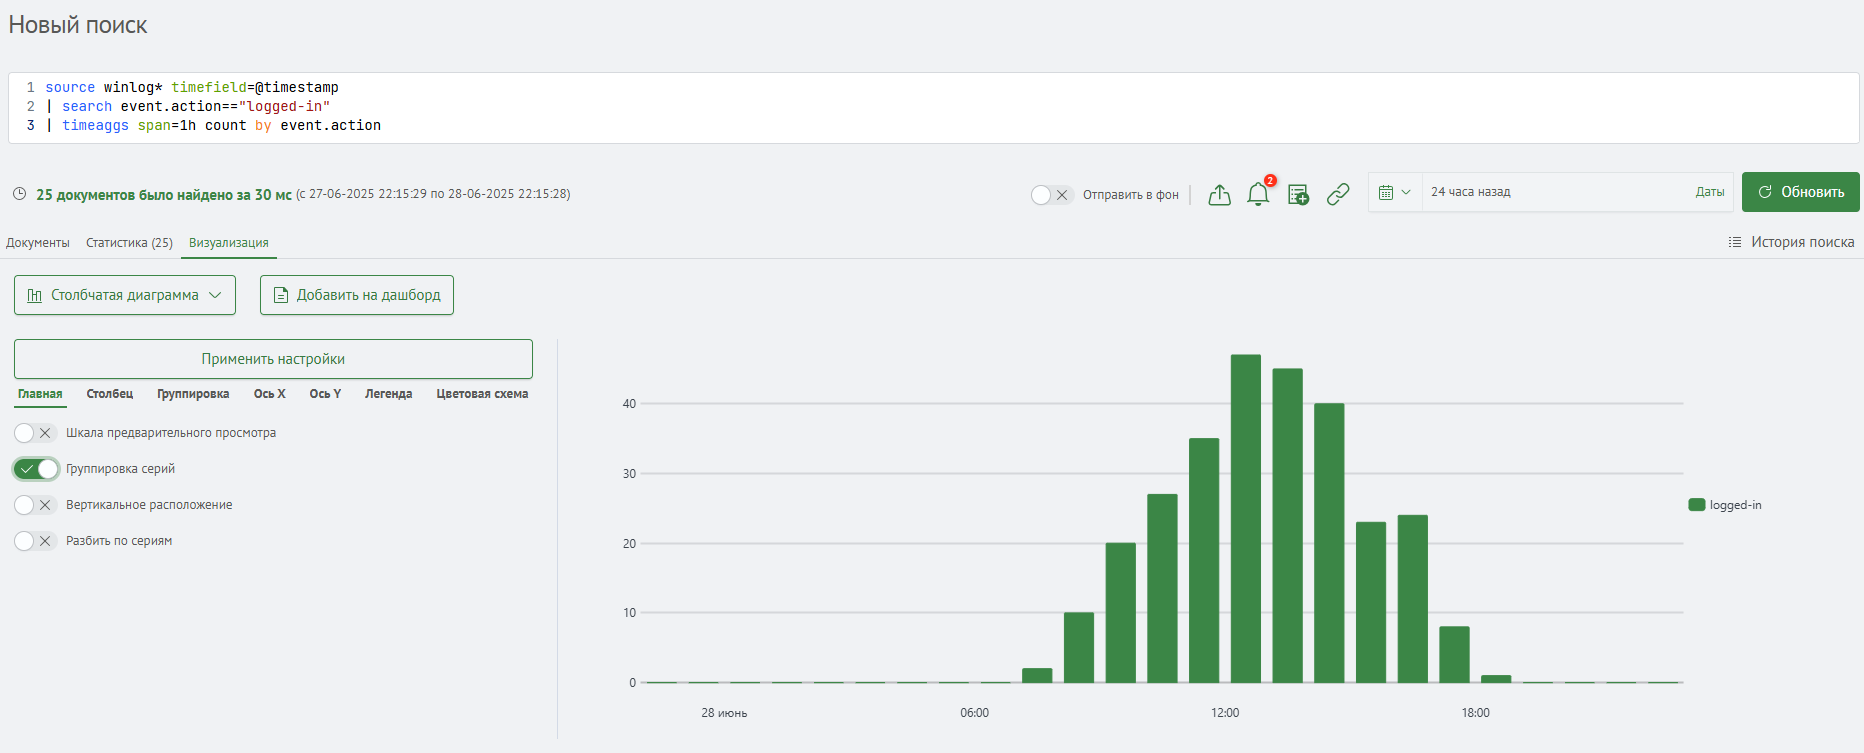The image size is (1864, 753).
Task: Open the 'Главная' settings tab
Action: tap(40, 394)
